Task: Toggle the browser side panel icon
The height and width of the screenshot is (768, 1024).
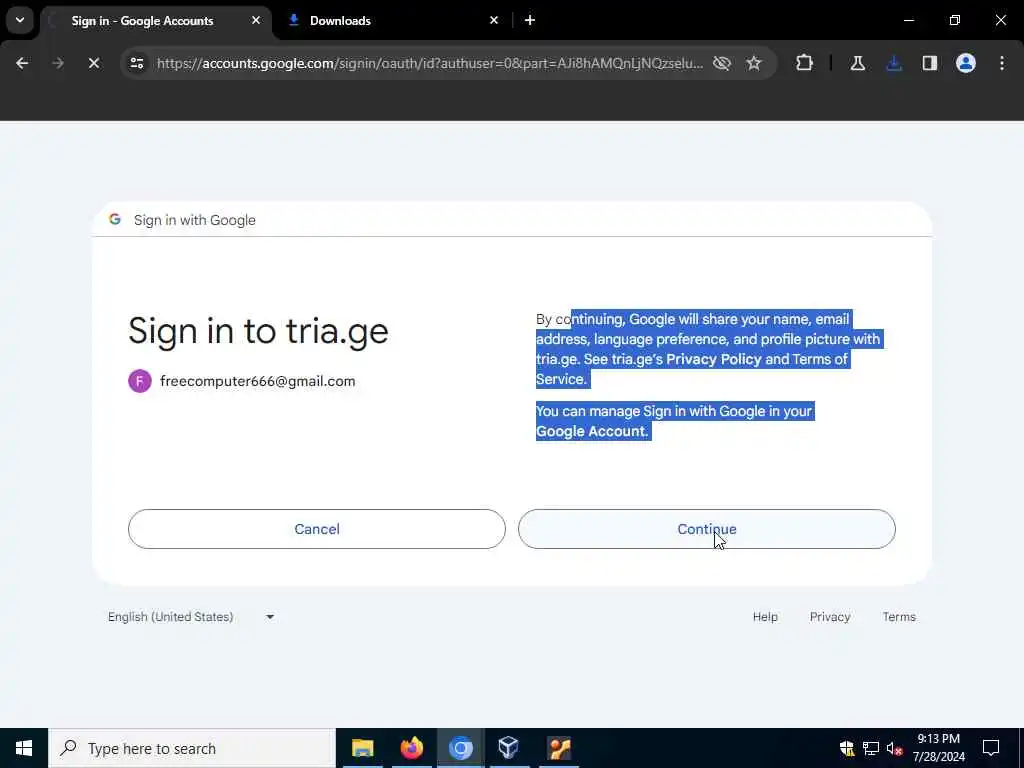Action: 930,63
